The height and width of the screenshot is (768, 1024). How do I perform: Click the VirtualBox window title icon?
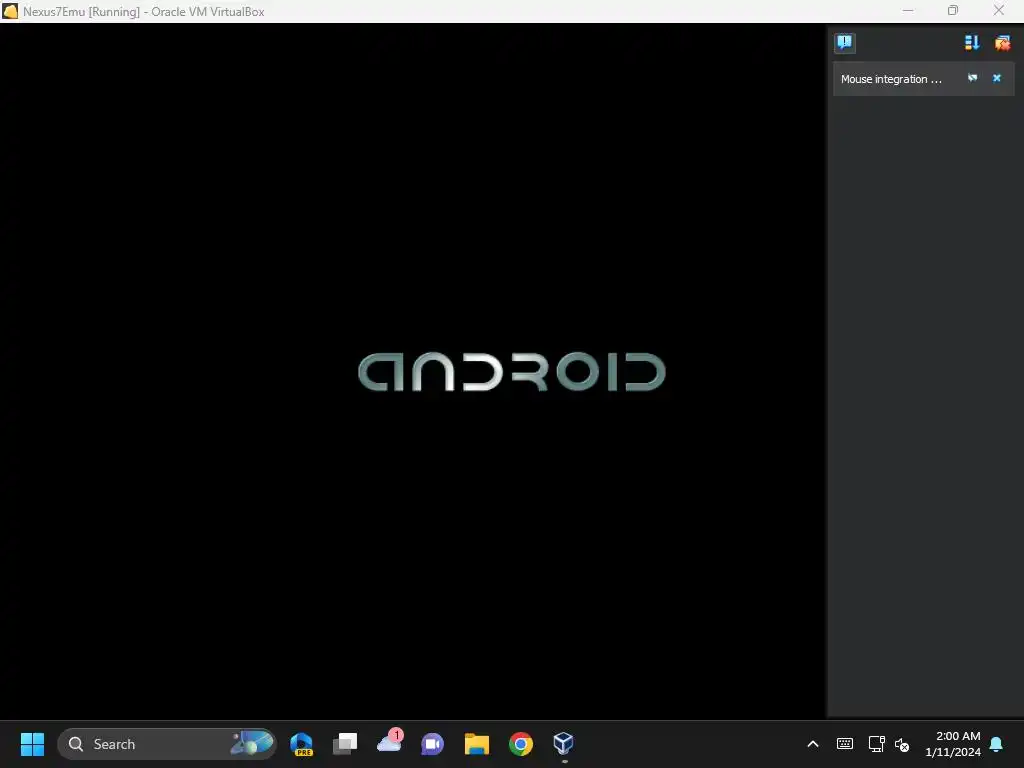click(x=10, y=11)
